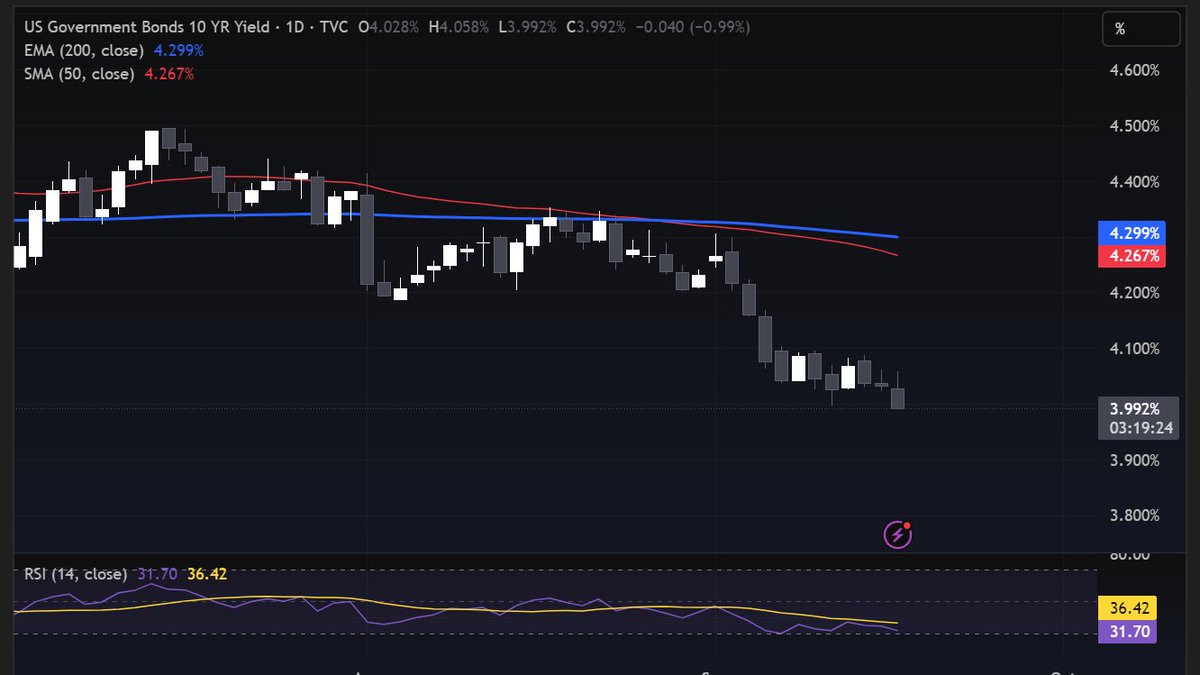The height and width of the screenshot is (675, 1200).
Task: Click the latest candle near 3.992%
Action: click(x=897, y=396)
